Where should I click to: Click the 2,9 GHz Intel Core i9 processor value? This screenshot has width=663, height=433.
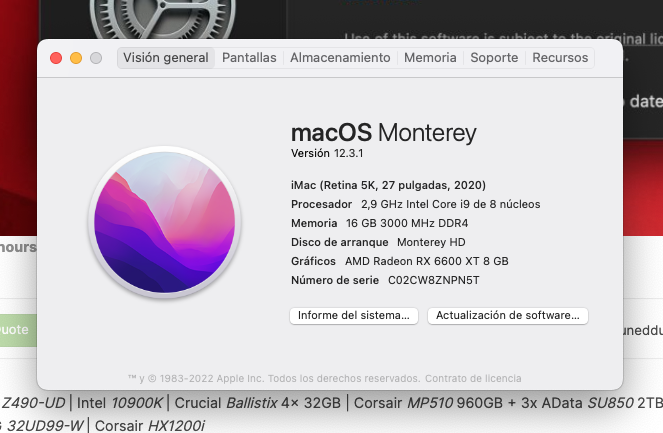[450, 204]
